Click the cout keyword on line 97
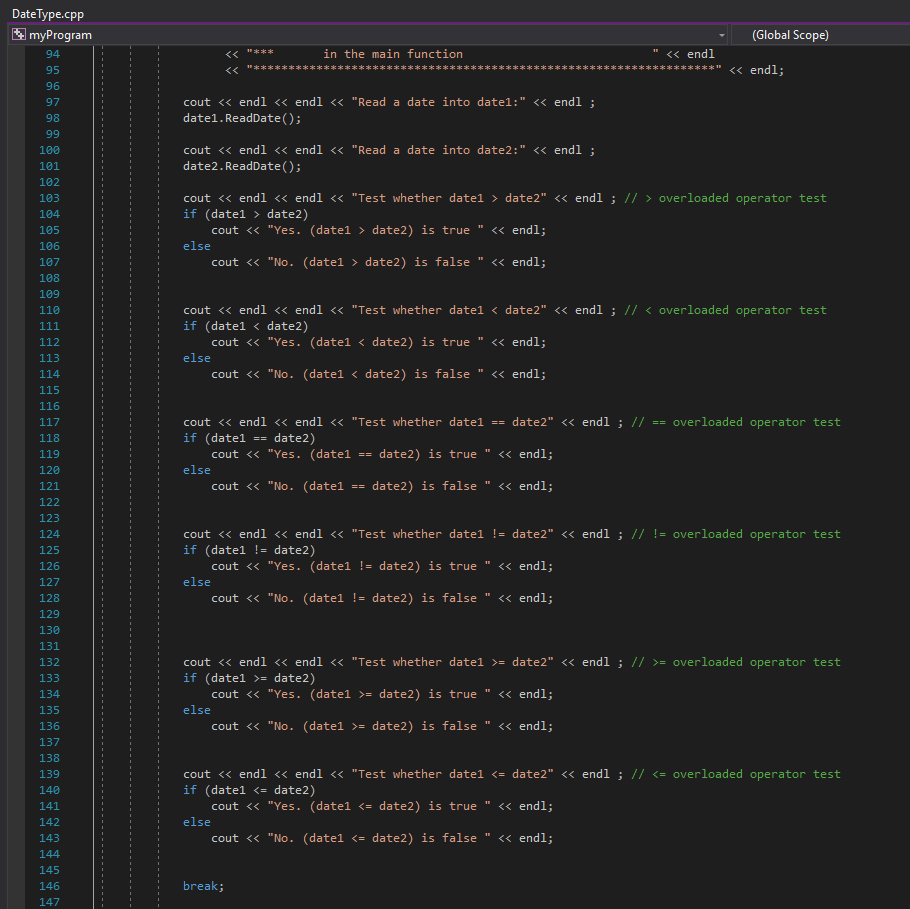 point(196,101)
